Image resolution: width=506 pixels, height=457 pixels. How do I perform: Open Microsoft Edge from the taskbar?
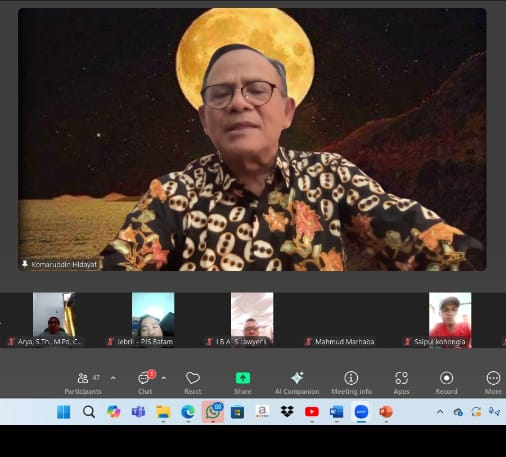pyautogui.click(x=188, y=412)
